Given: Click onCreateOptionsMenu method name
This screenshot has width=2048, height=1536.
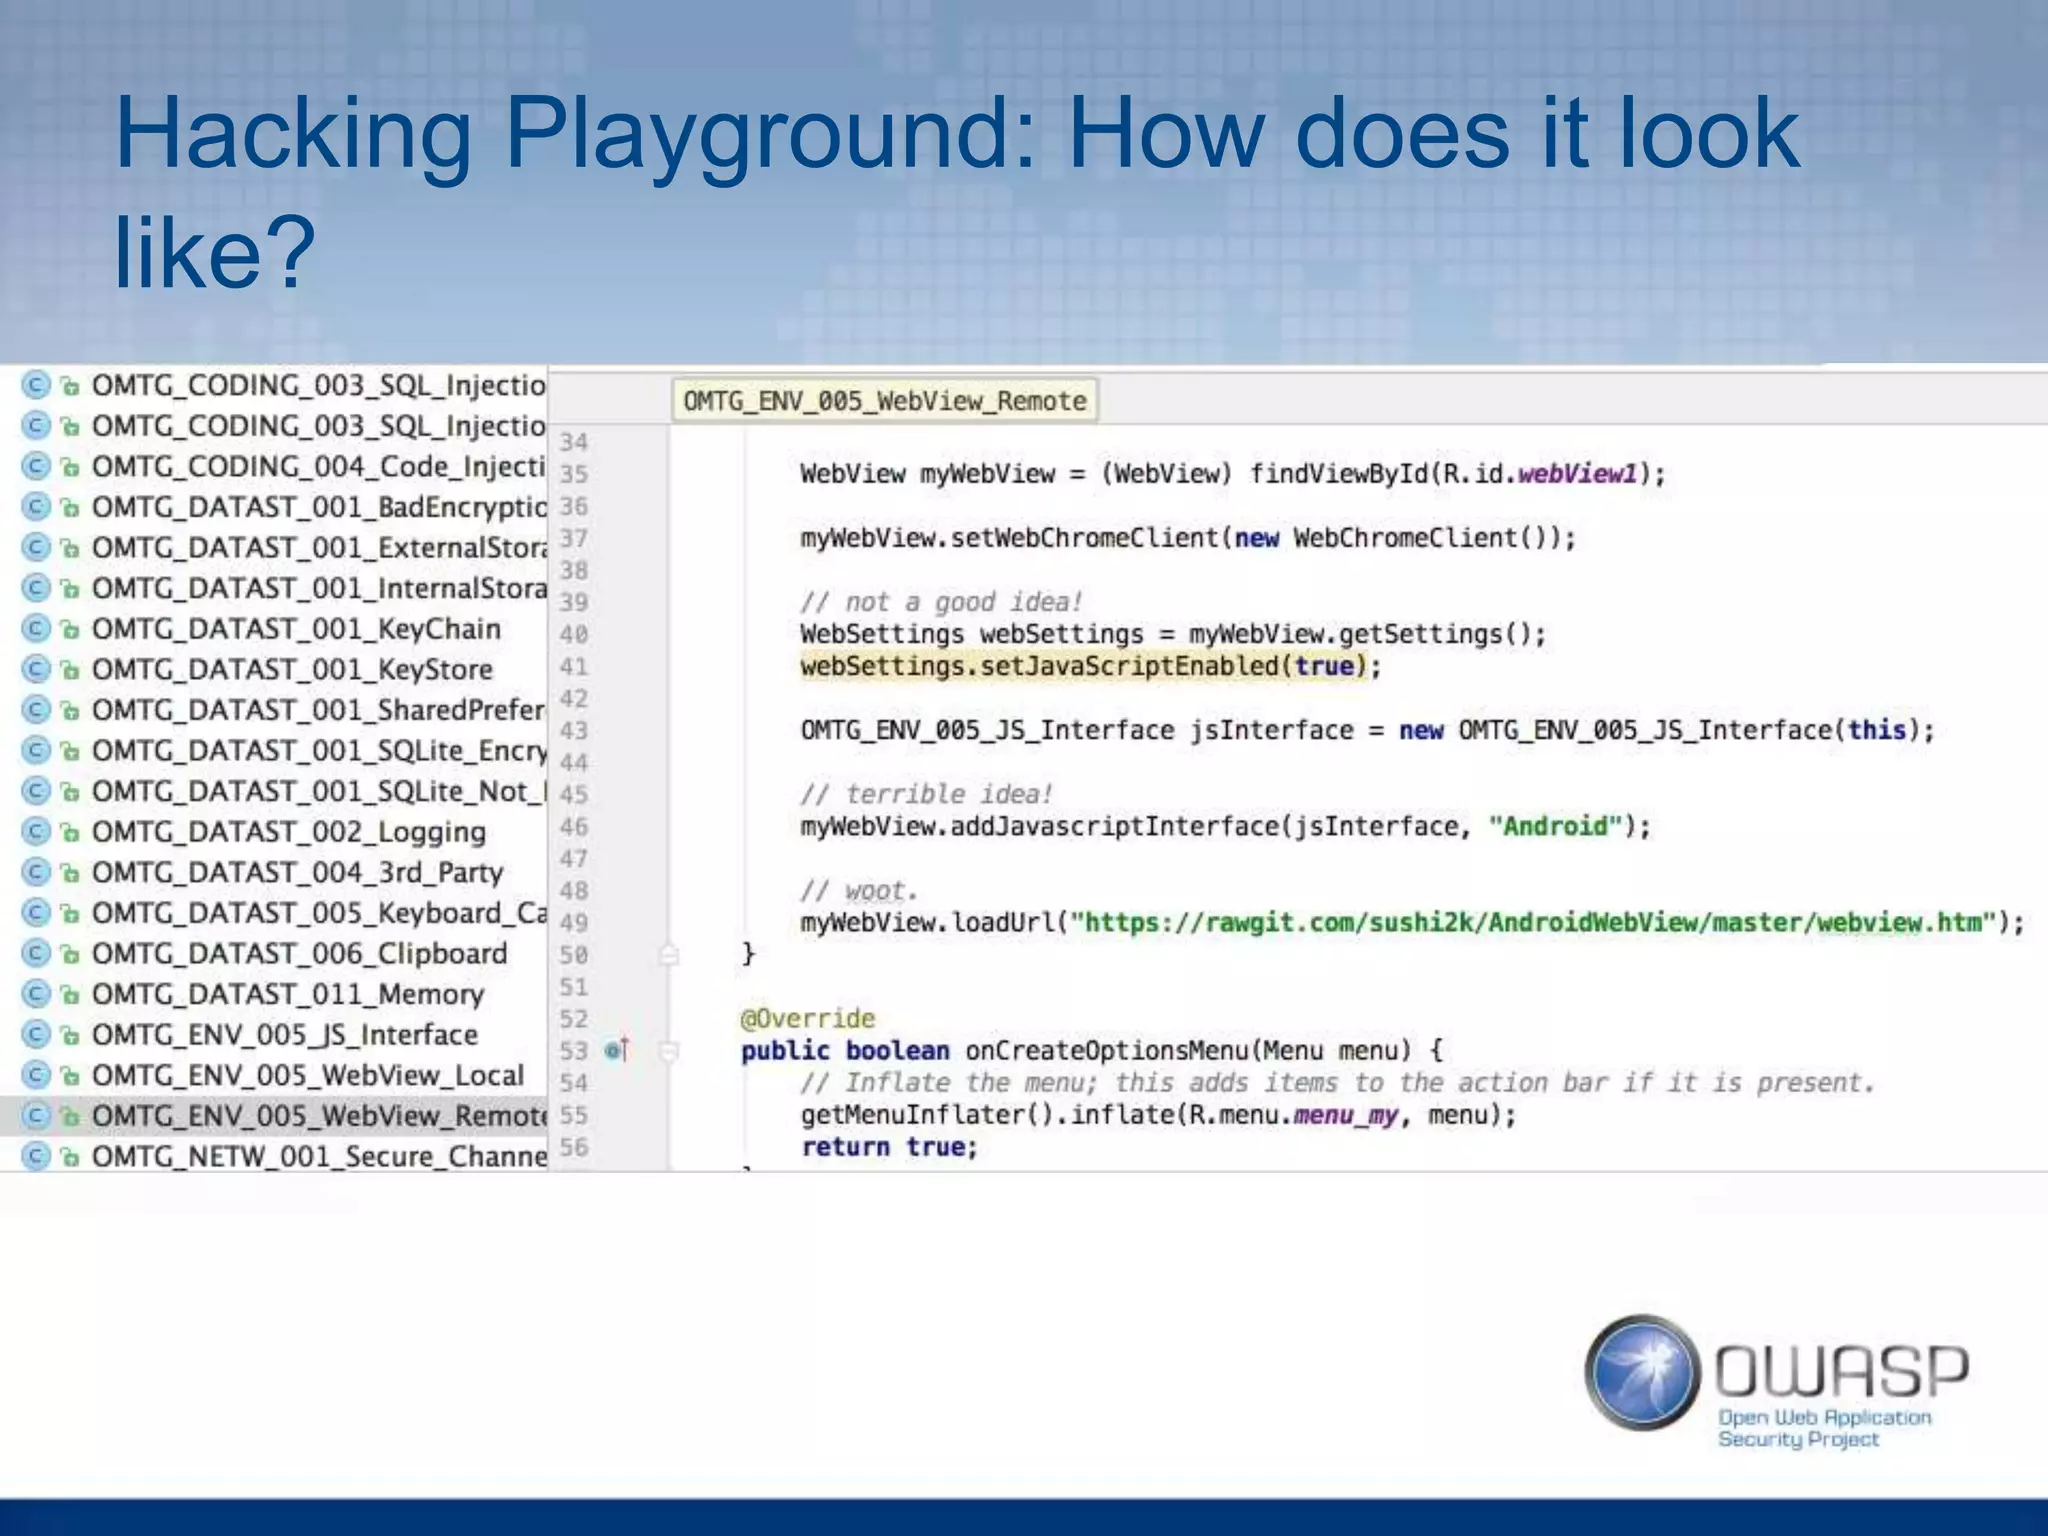Looking at the screenshot, I should (x=1107, y=1051).
